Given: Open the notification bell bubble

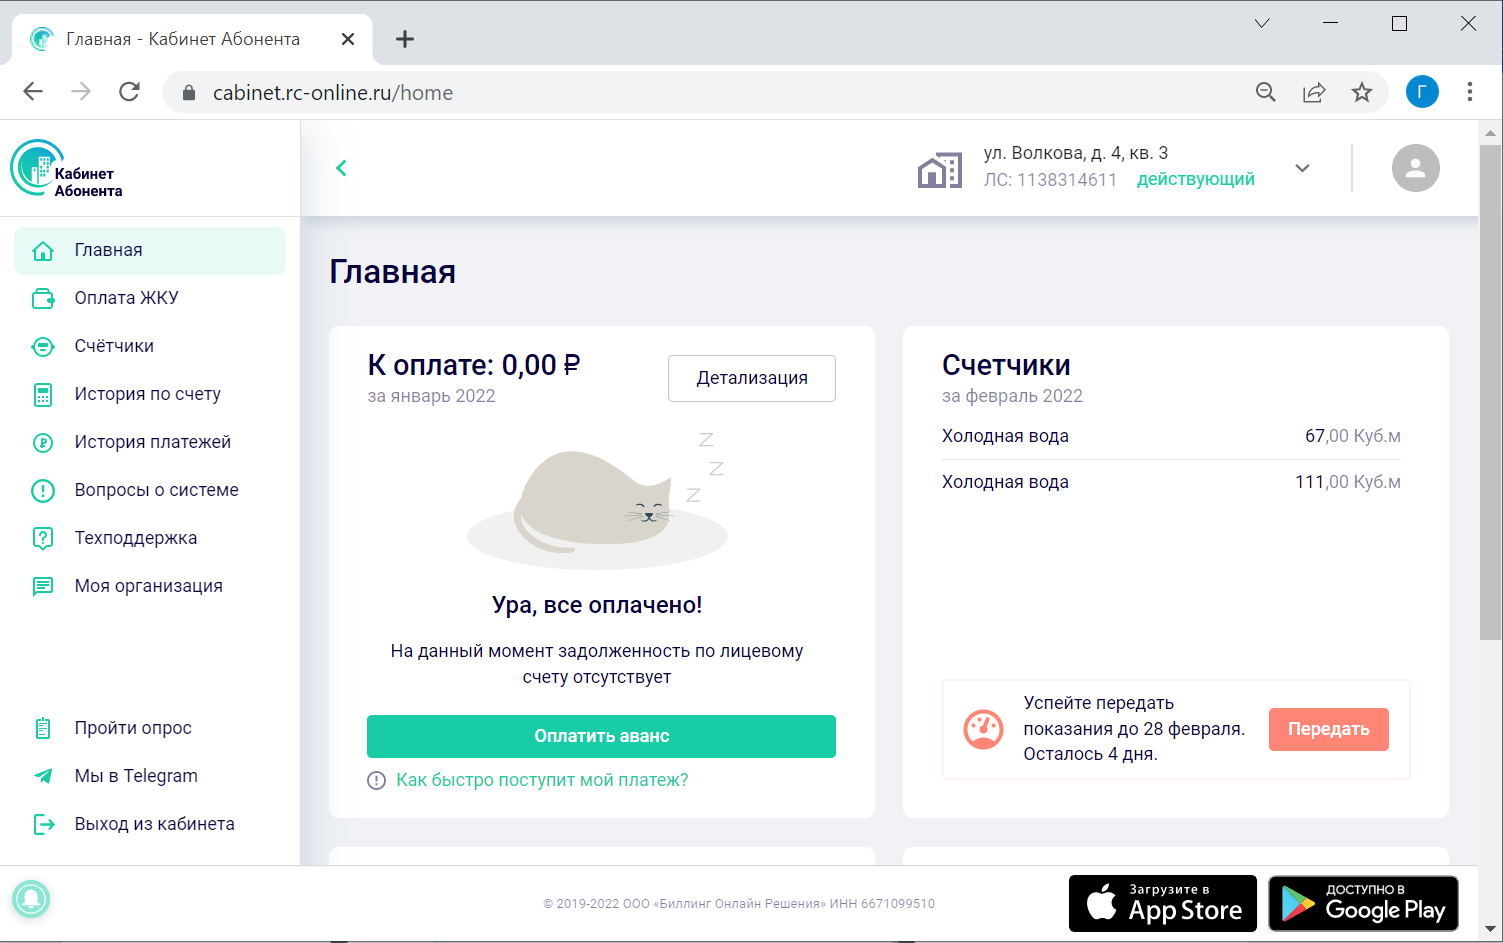Looking at the screenshot, I should tap(31, 898).
